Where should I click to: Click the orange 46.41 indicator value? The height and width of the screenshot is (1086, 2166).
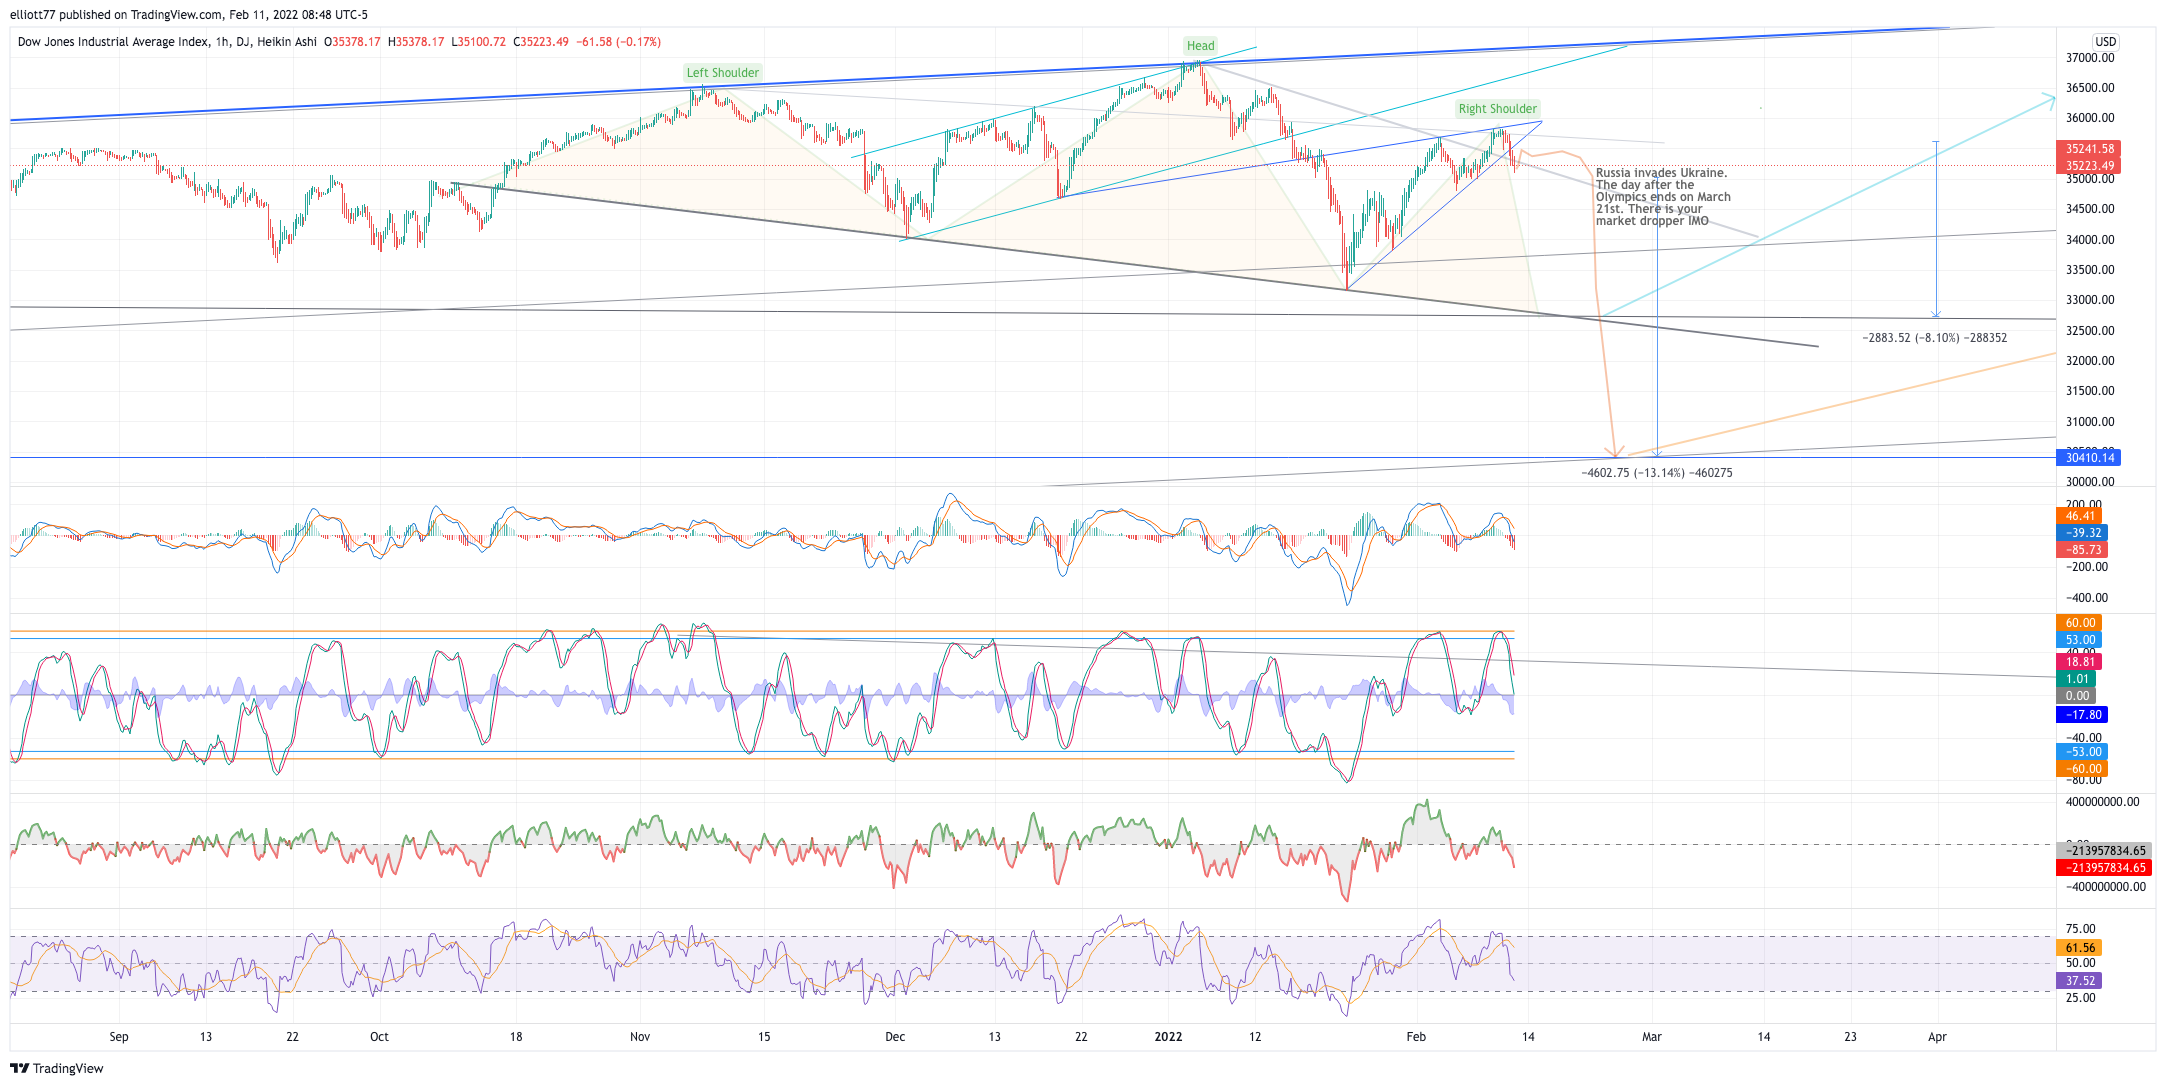(2080, 516)
